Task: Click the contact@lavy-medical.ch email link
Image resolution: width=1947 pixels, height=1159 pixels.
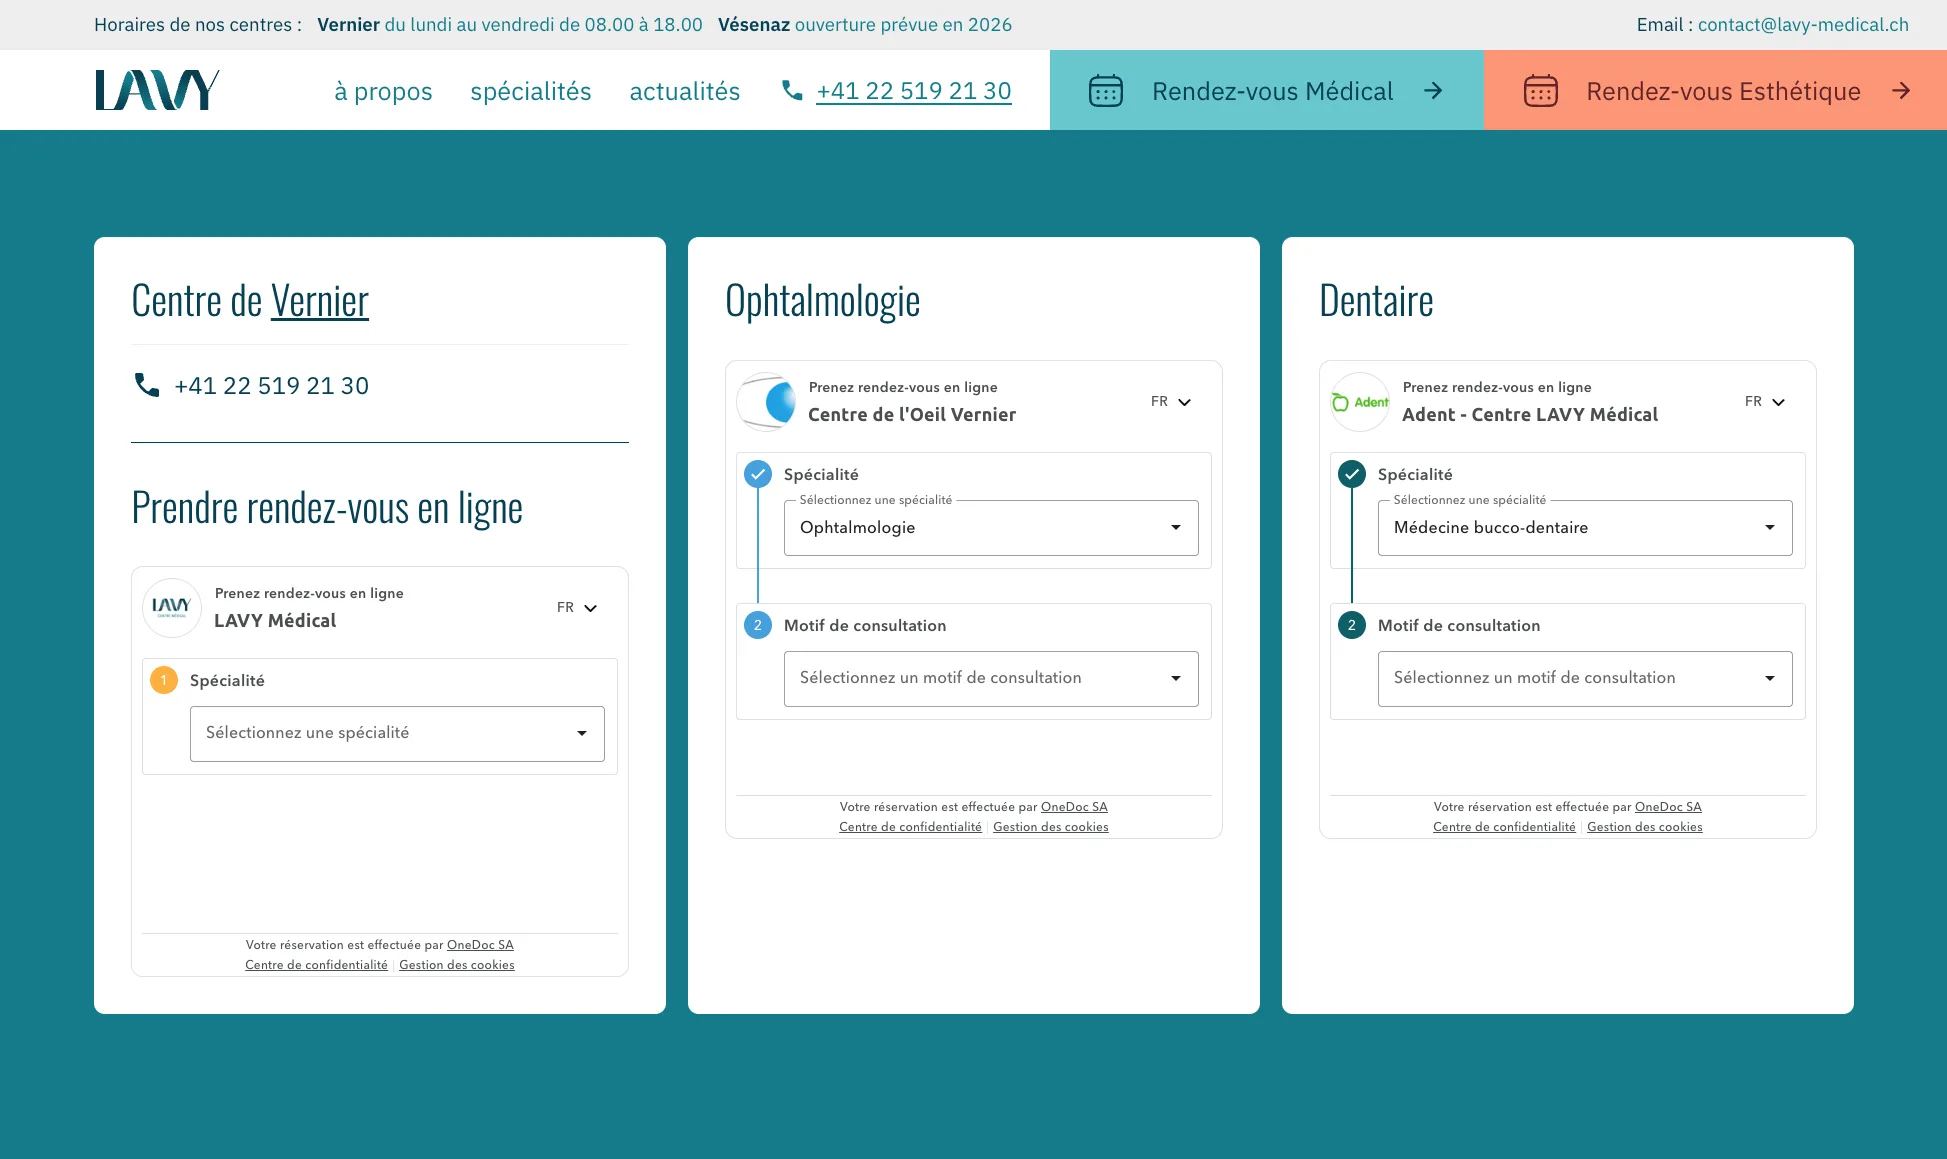Action: coord(1802,24)
